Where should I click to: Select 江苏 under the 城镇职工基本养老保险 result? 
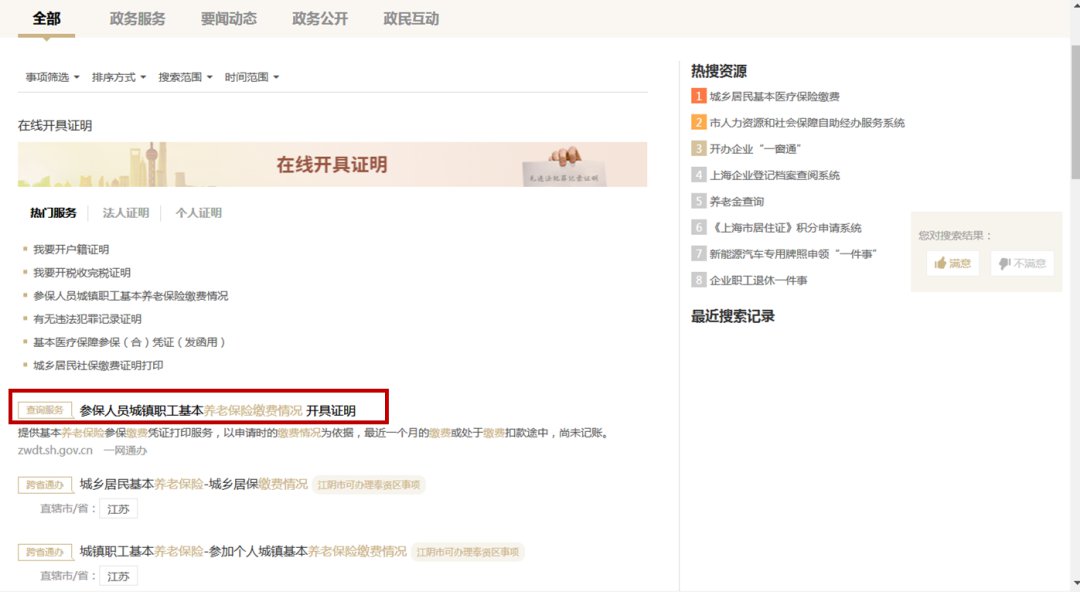(x=118, y=576)
